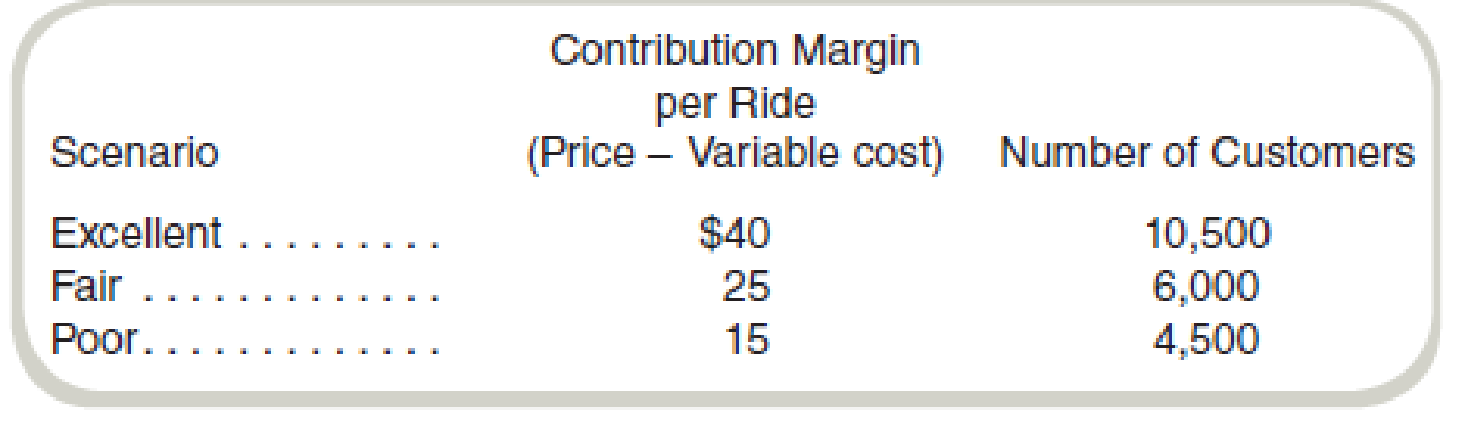This screenshot has width=1471, height=422.
Task: Click the 10,500 customers value
Action: tap(1208, 234)
